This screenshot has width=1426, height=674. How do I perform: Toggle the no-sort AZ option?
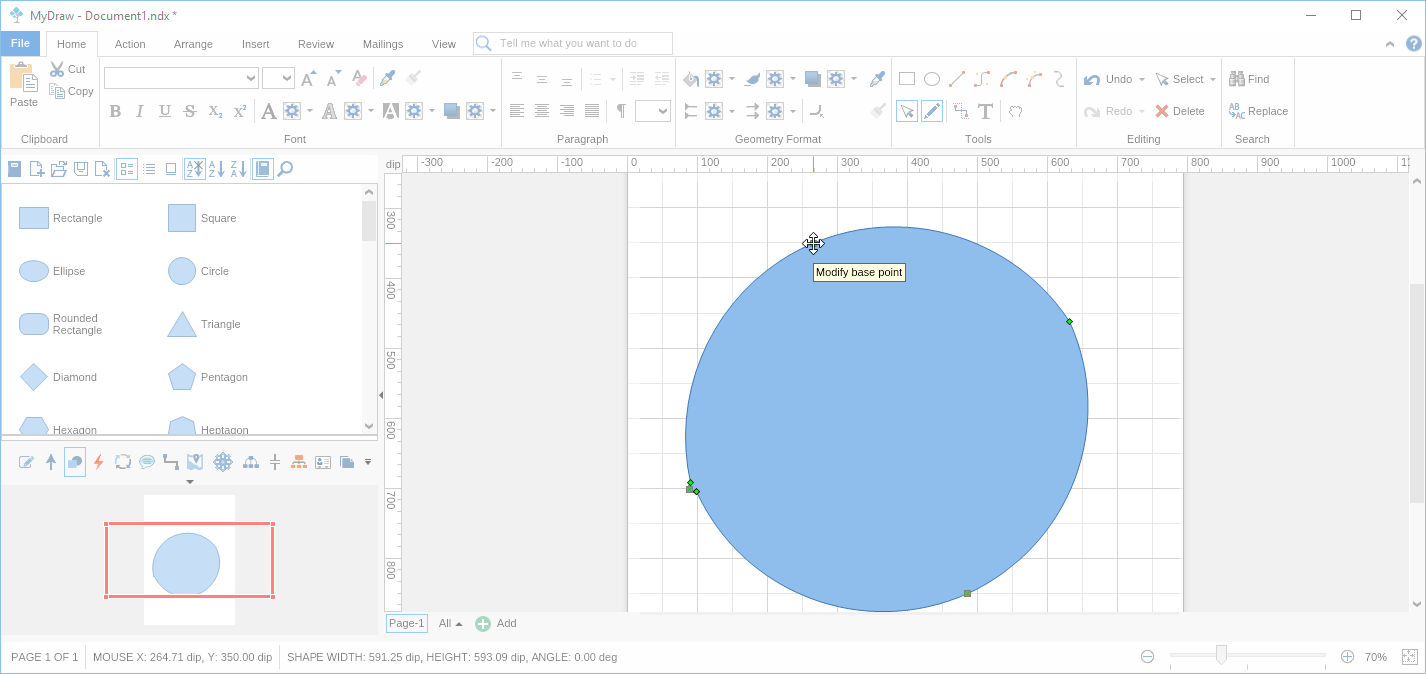coord(195,169)
